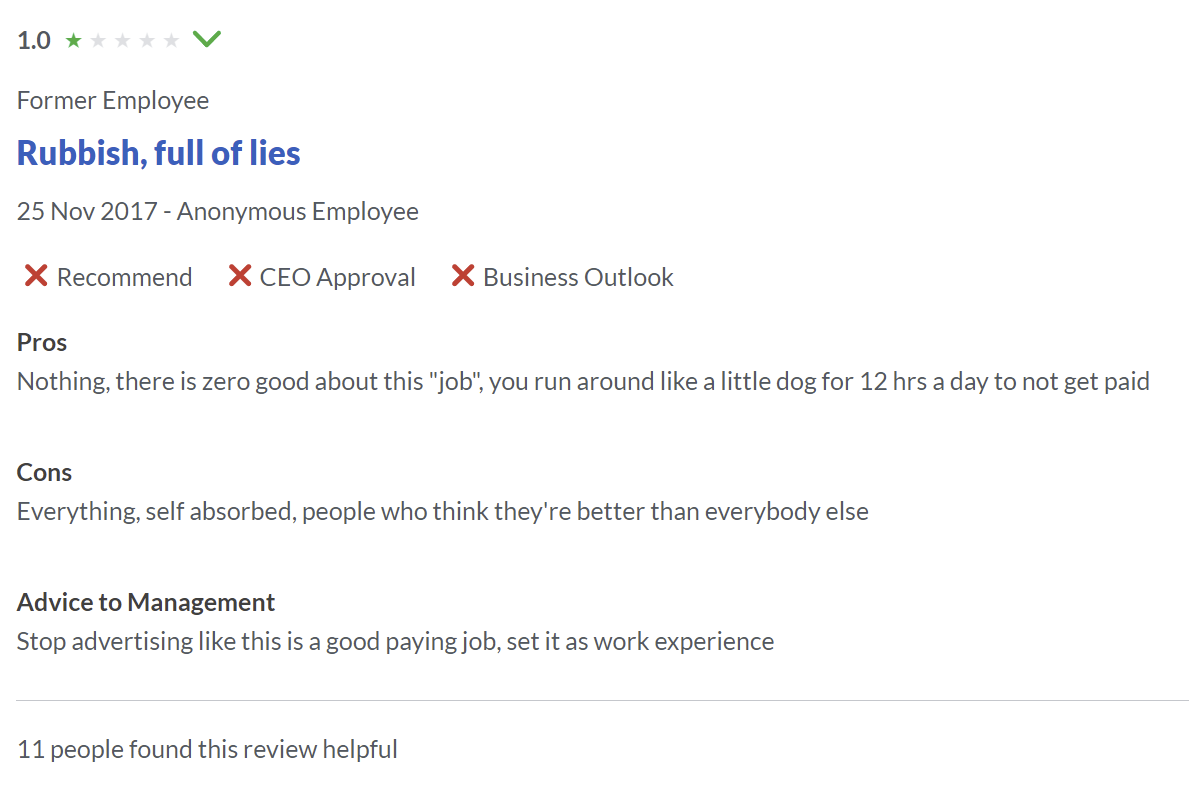Click the Cons heading
The width and height of the screenshot is (1189, 806).
point(44,472)
